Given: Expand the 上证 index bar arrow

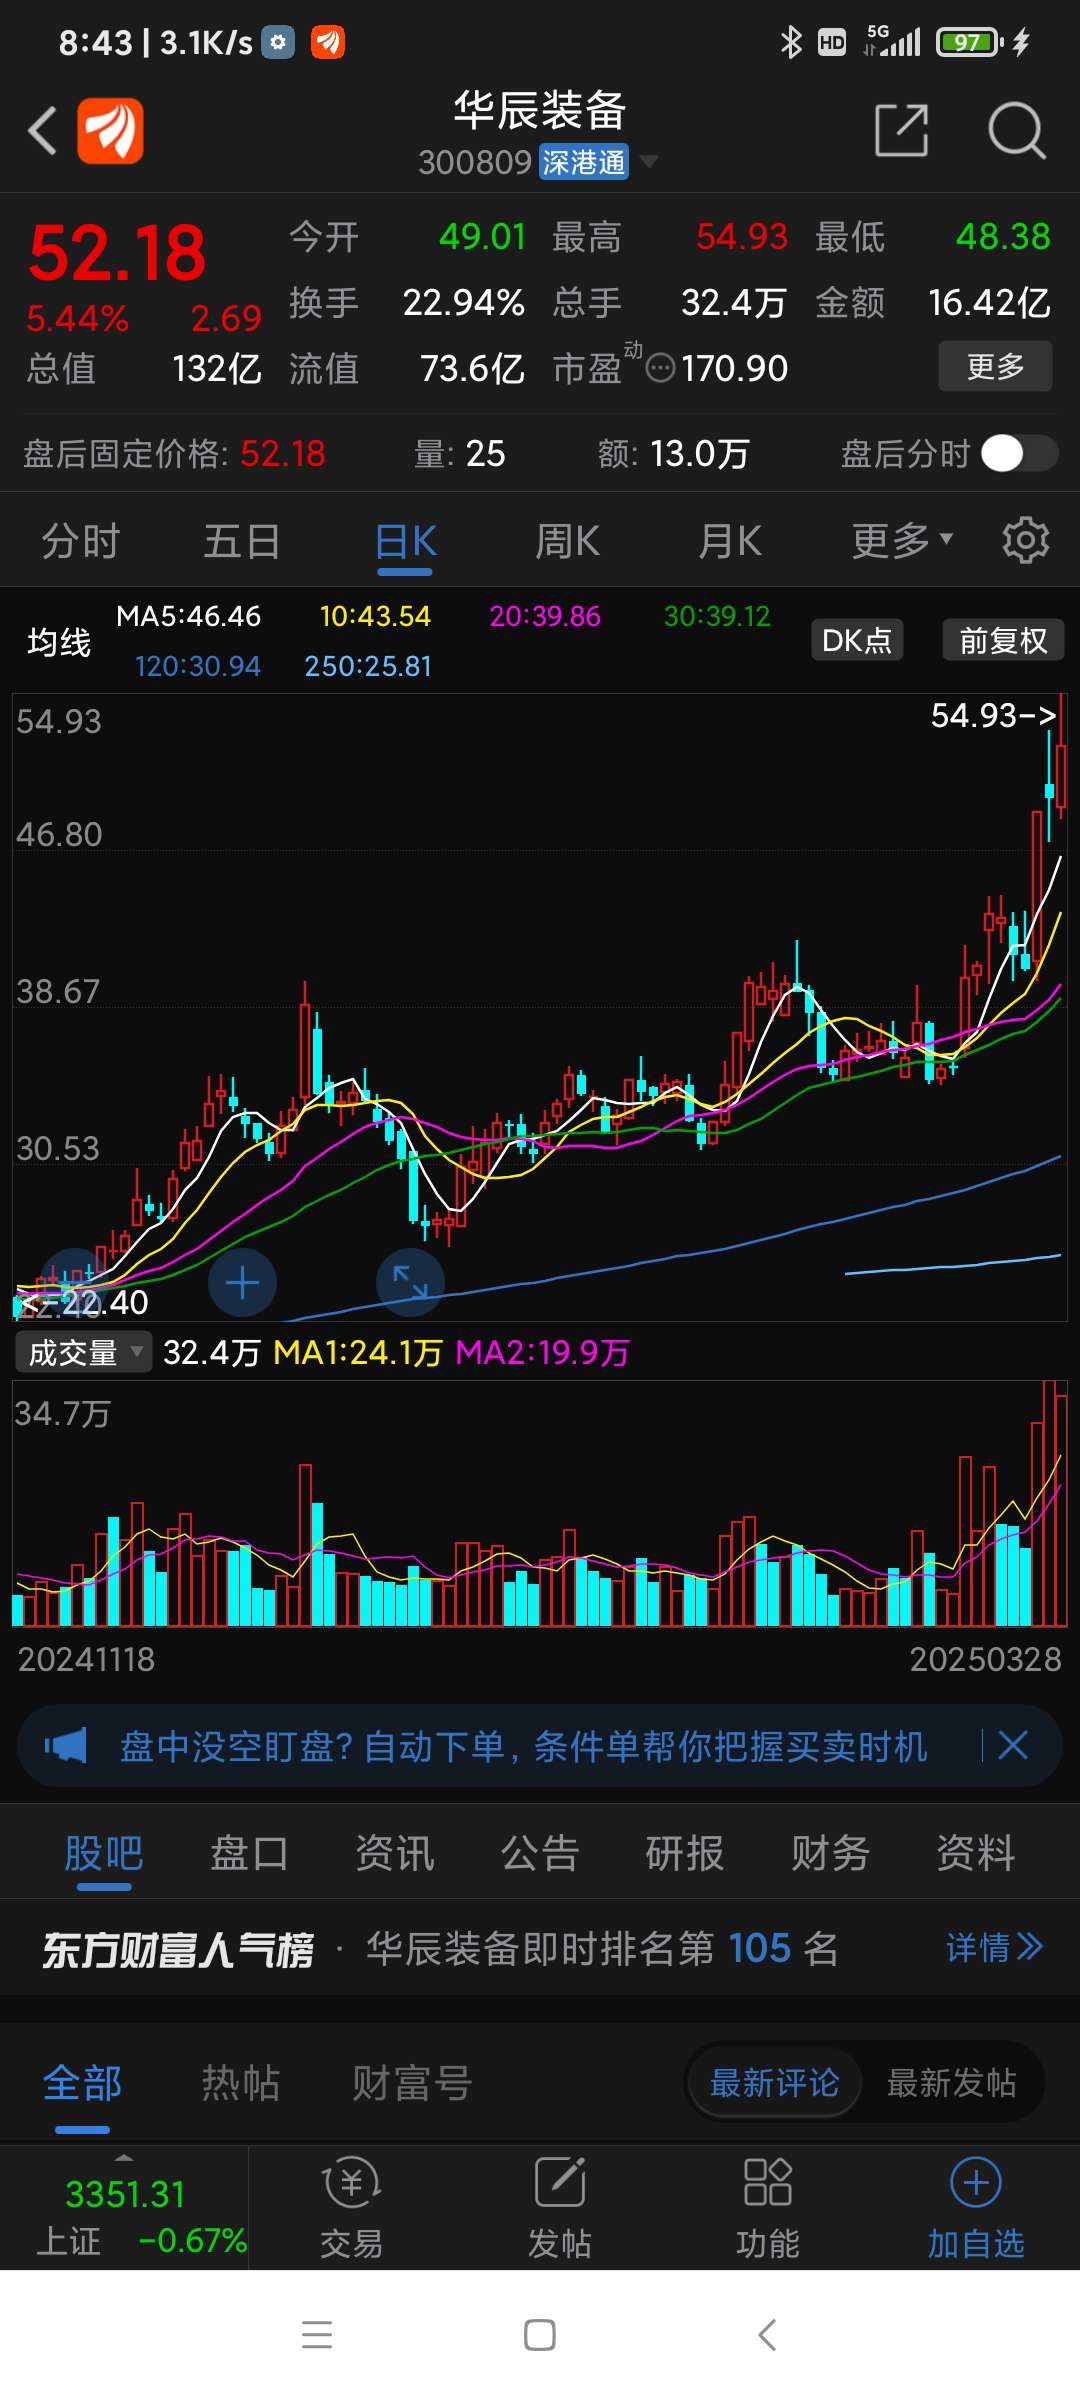Looking at the screenshot, I should point(124,2158).
